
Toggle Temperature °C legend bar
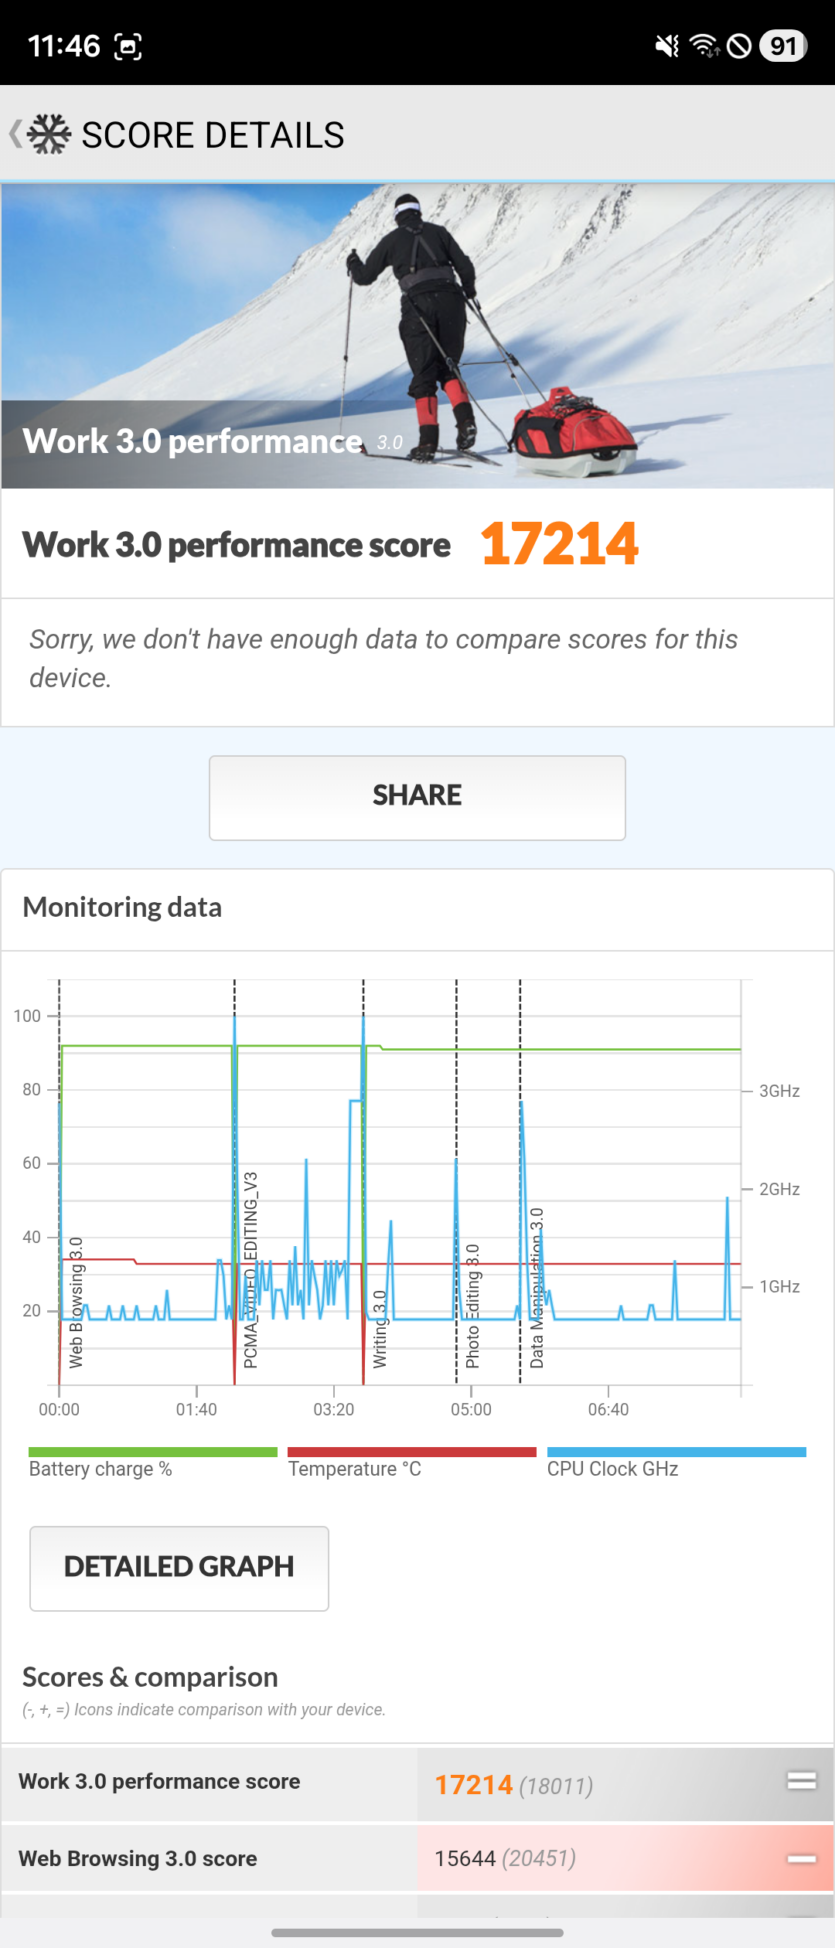click(x=411, y=1452)
